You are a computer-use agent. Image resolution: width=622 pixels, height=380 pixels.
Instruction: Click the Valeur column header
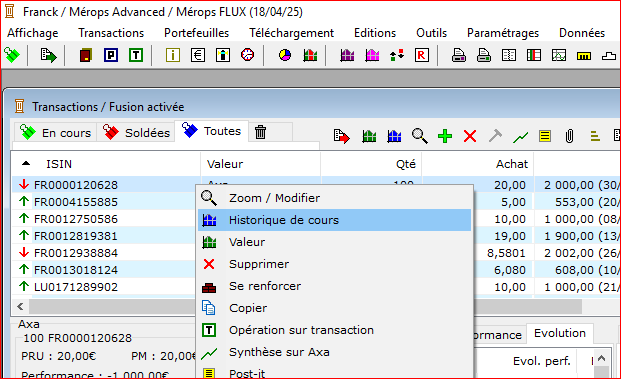[x=260, y=164]
